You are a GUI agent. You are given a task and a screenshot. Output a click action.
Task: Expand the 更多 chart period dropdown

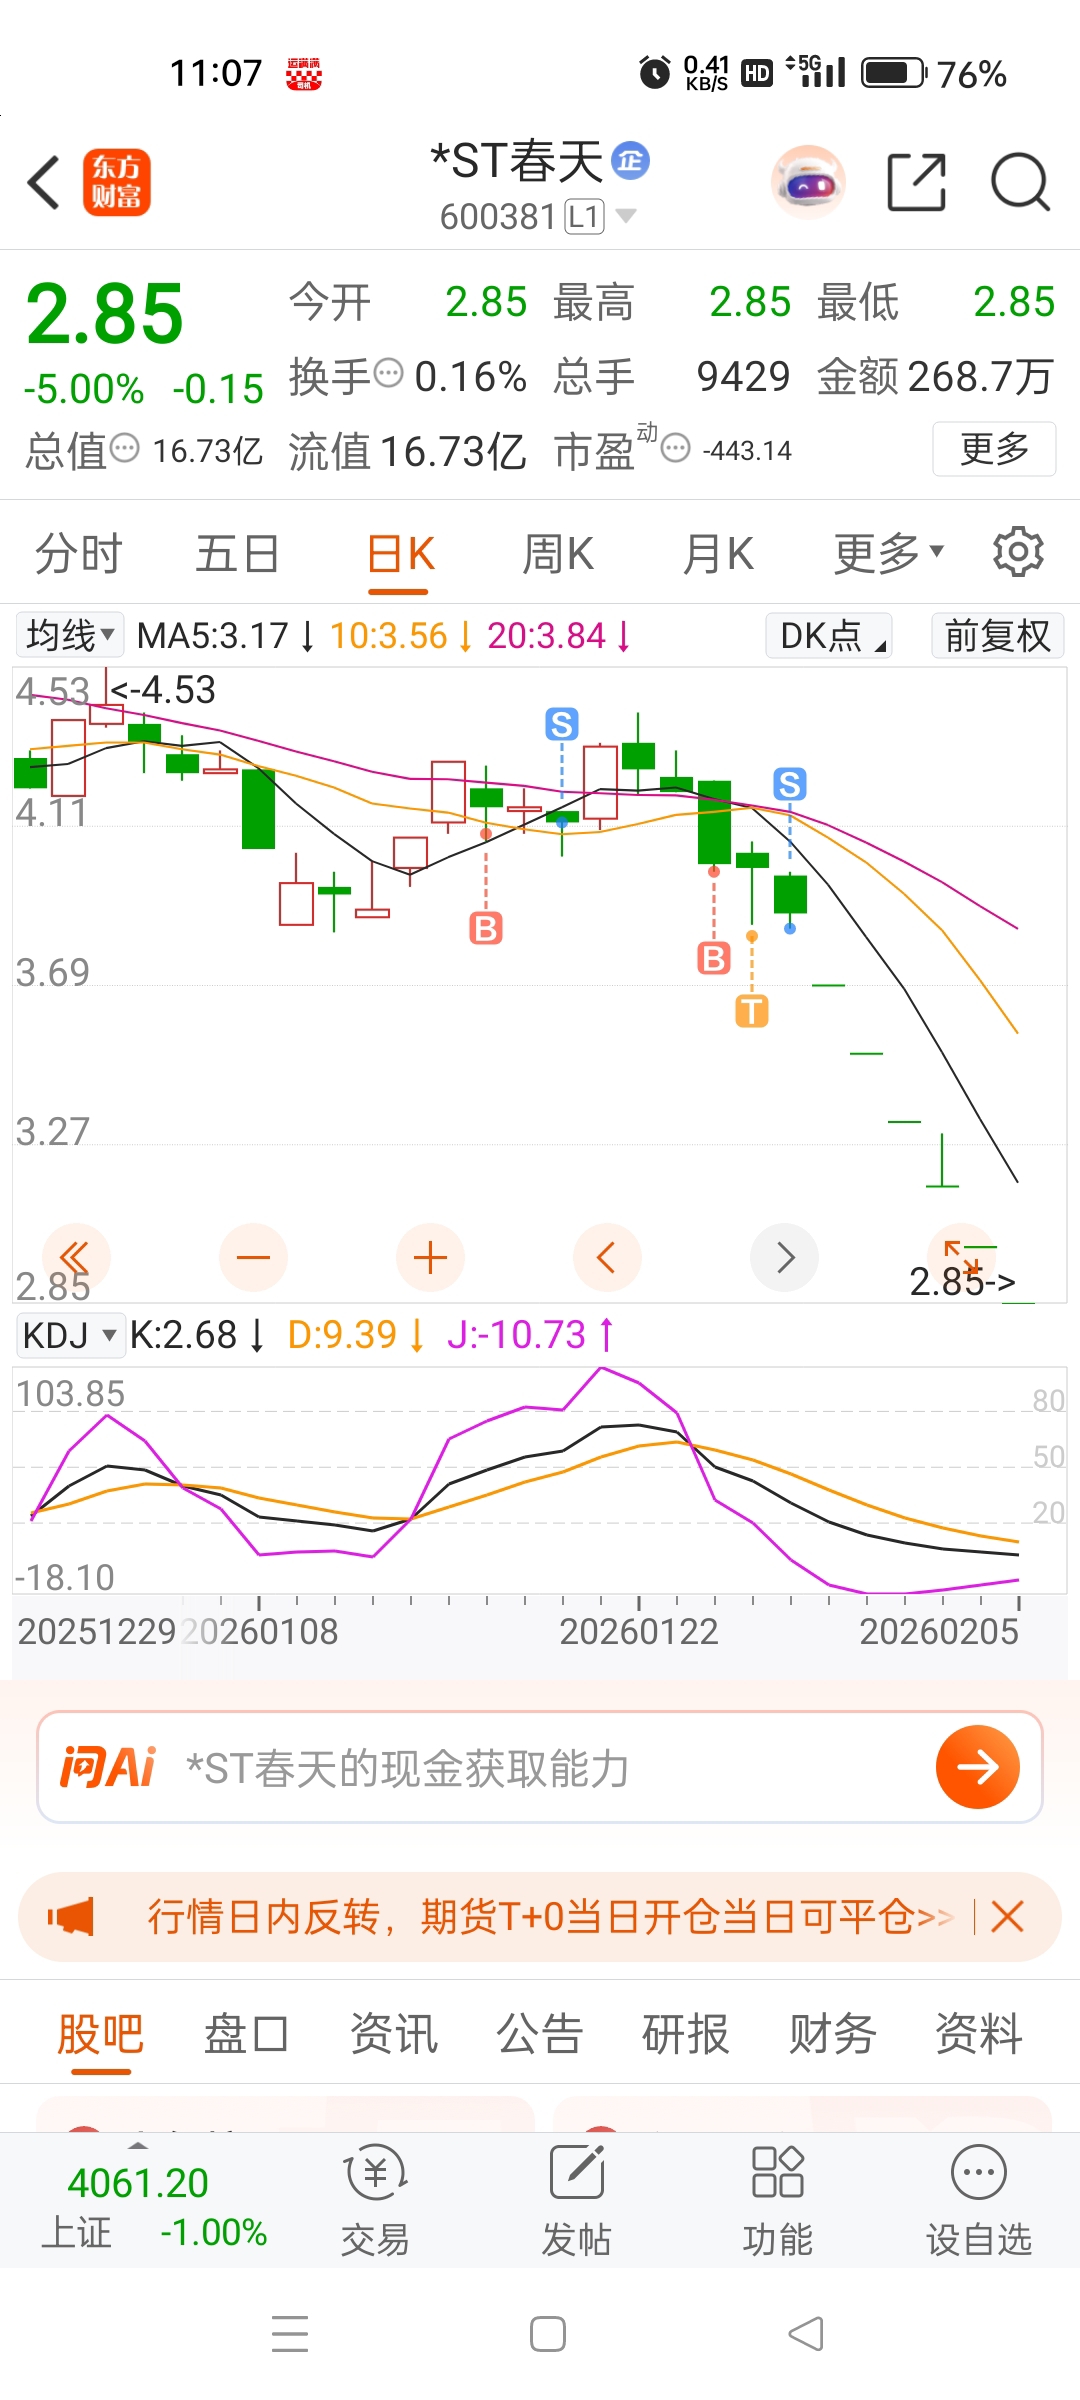pos(889,552)
